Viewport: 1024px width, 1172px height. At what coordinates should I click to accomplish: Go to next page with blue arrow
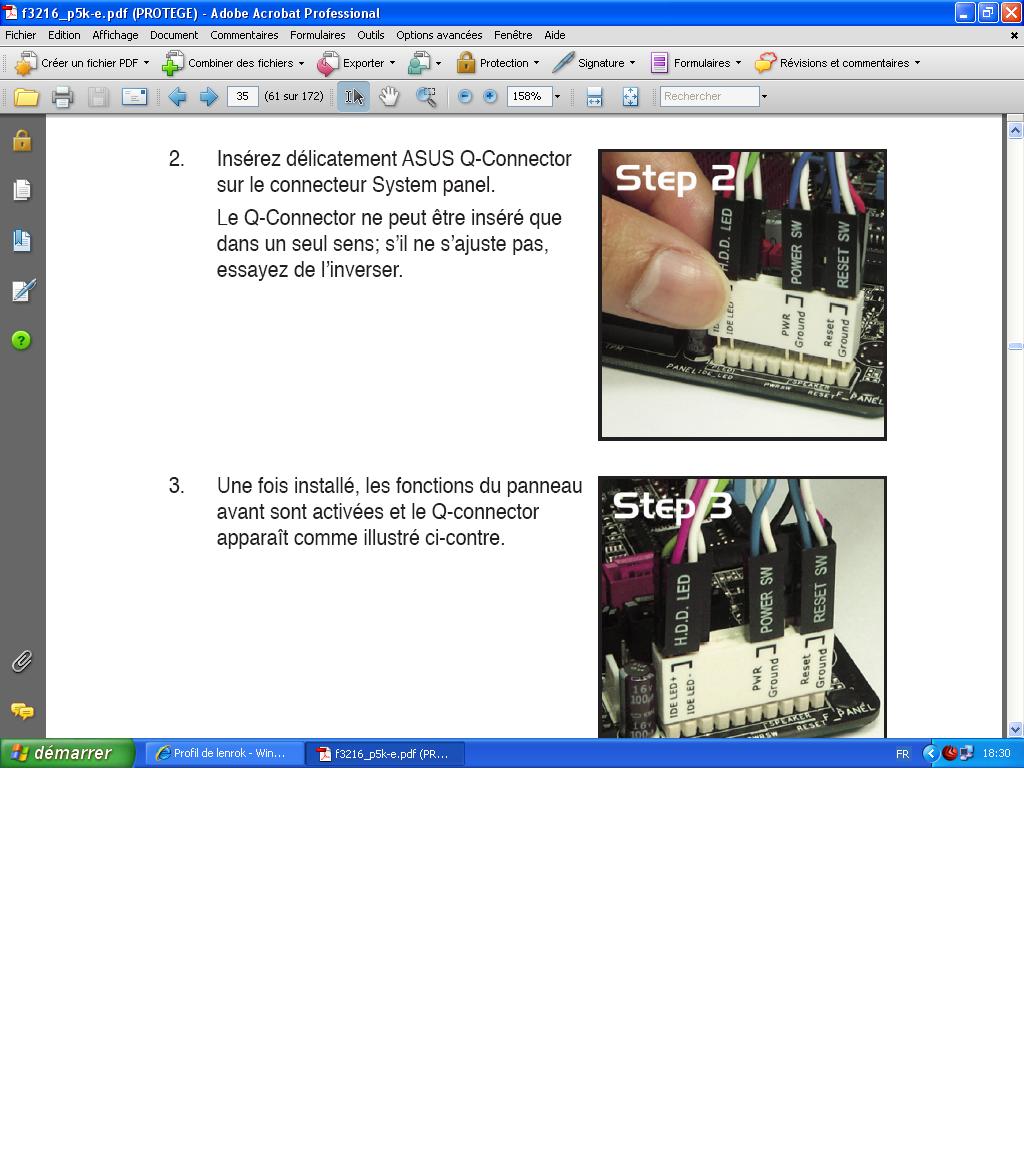208,97
